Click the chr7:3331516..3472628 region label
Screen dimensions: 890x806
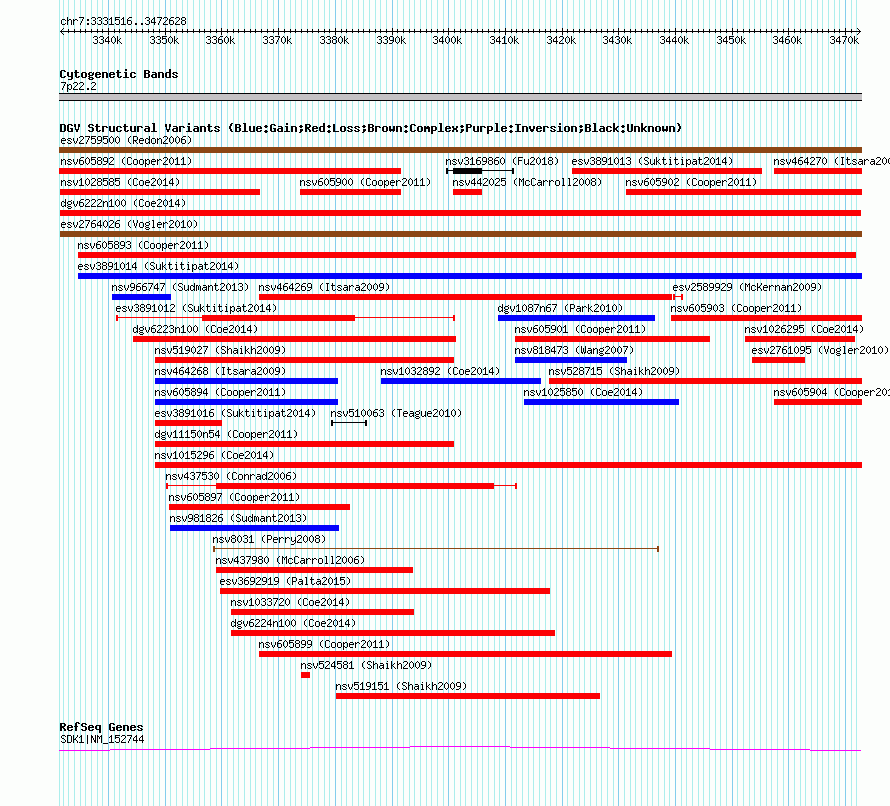[x=123, y=21]
